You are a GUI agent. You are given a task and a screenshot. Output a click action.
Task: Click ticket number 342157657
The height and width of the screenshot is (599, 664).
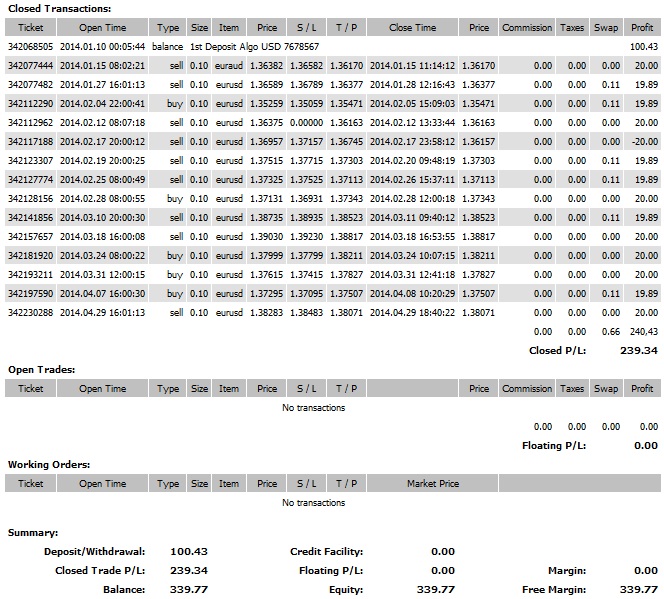30,237
